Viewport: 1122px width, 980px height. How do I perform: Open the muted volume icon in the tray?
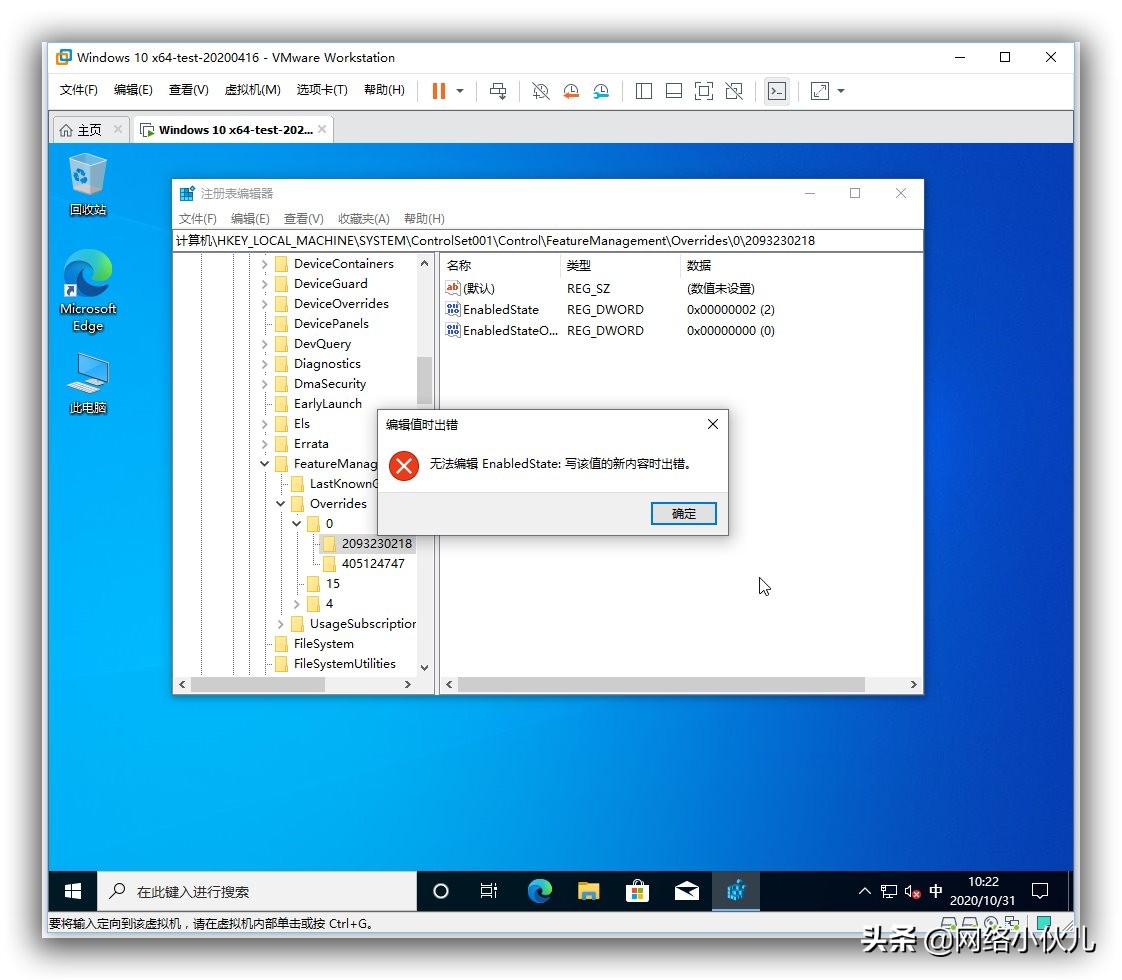coord(911,890)
